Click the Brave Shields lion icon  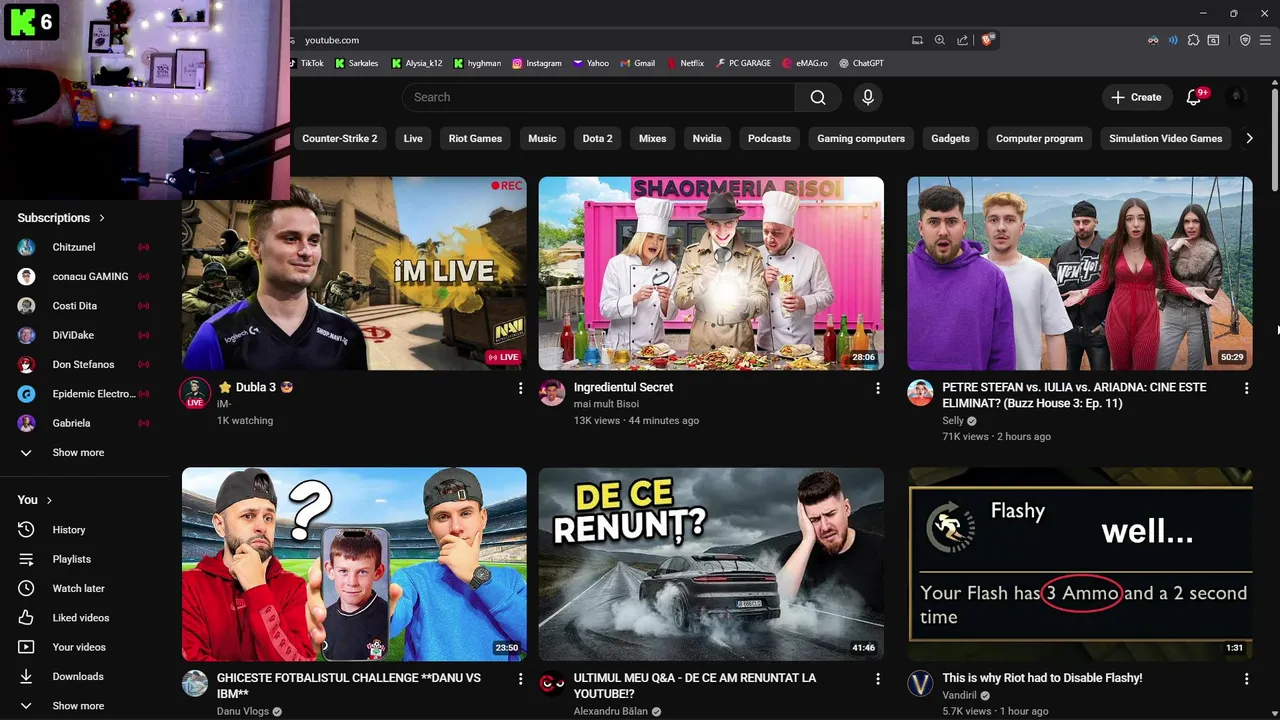pos(988,40)
